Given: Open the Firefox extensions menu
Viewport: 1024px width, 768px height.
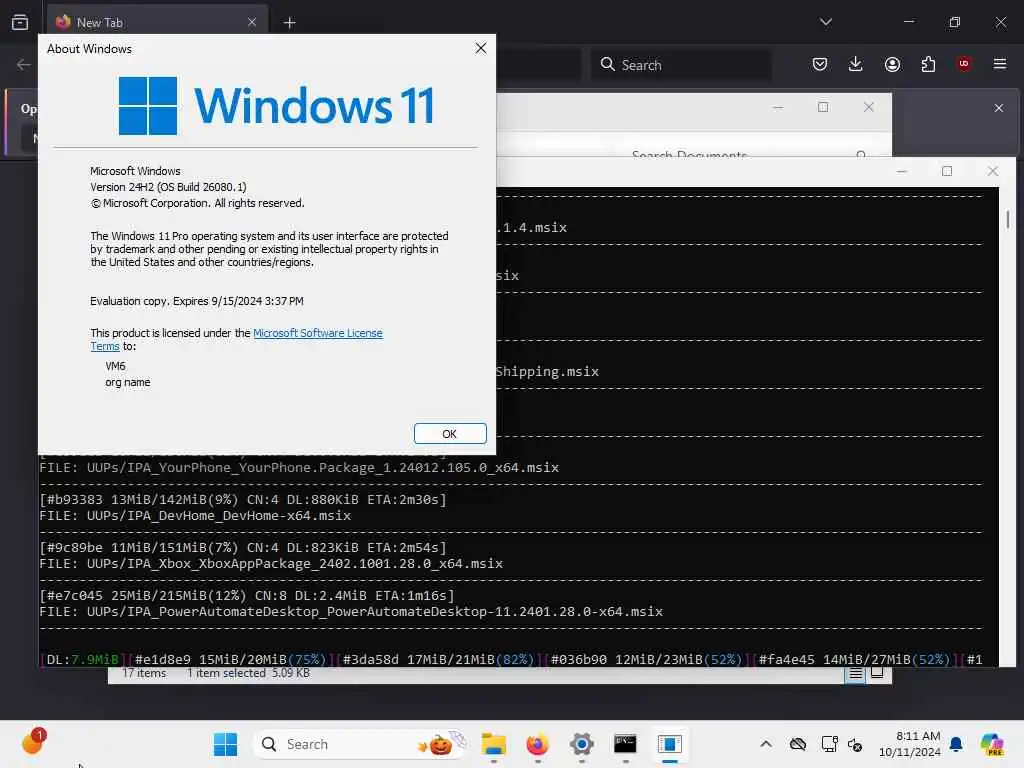Looking at the screenshot, I should [x=928, y=64].
